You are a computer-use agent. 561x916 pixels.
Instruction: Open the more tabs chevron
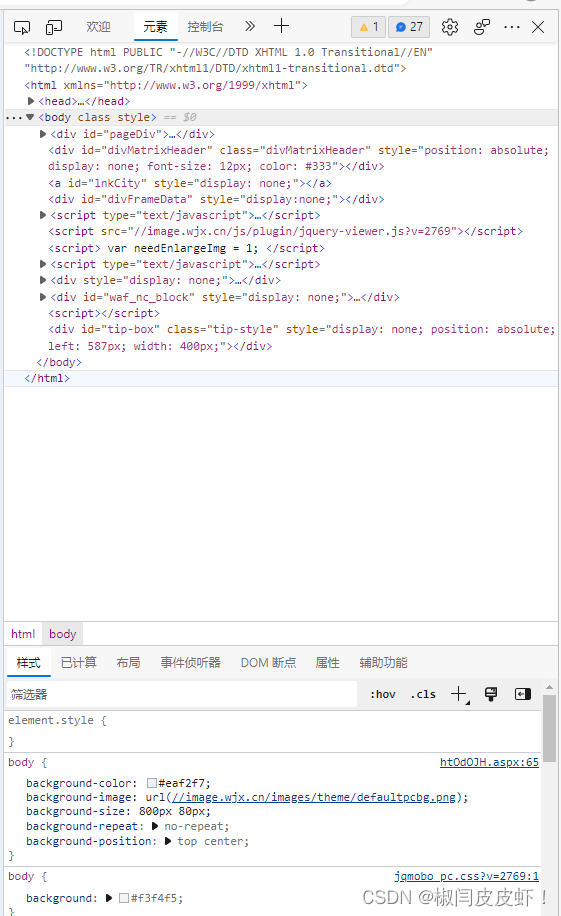click(250, 26)
